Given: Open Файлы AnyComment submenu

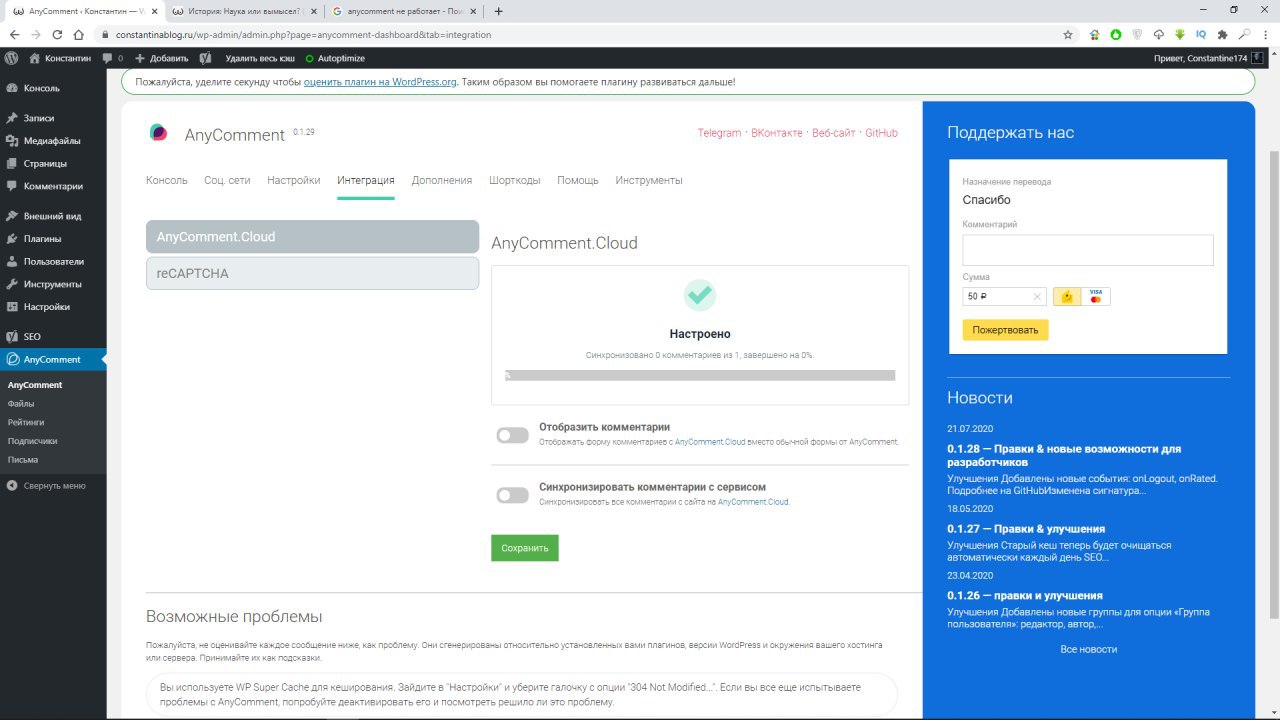Looking at the screenshot, I should [21, 404].
